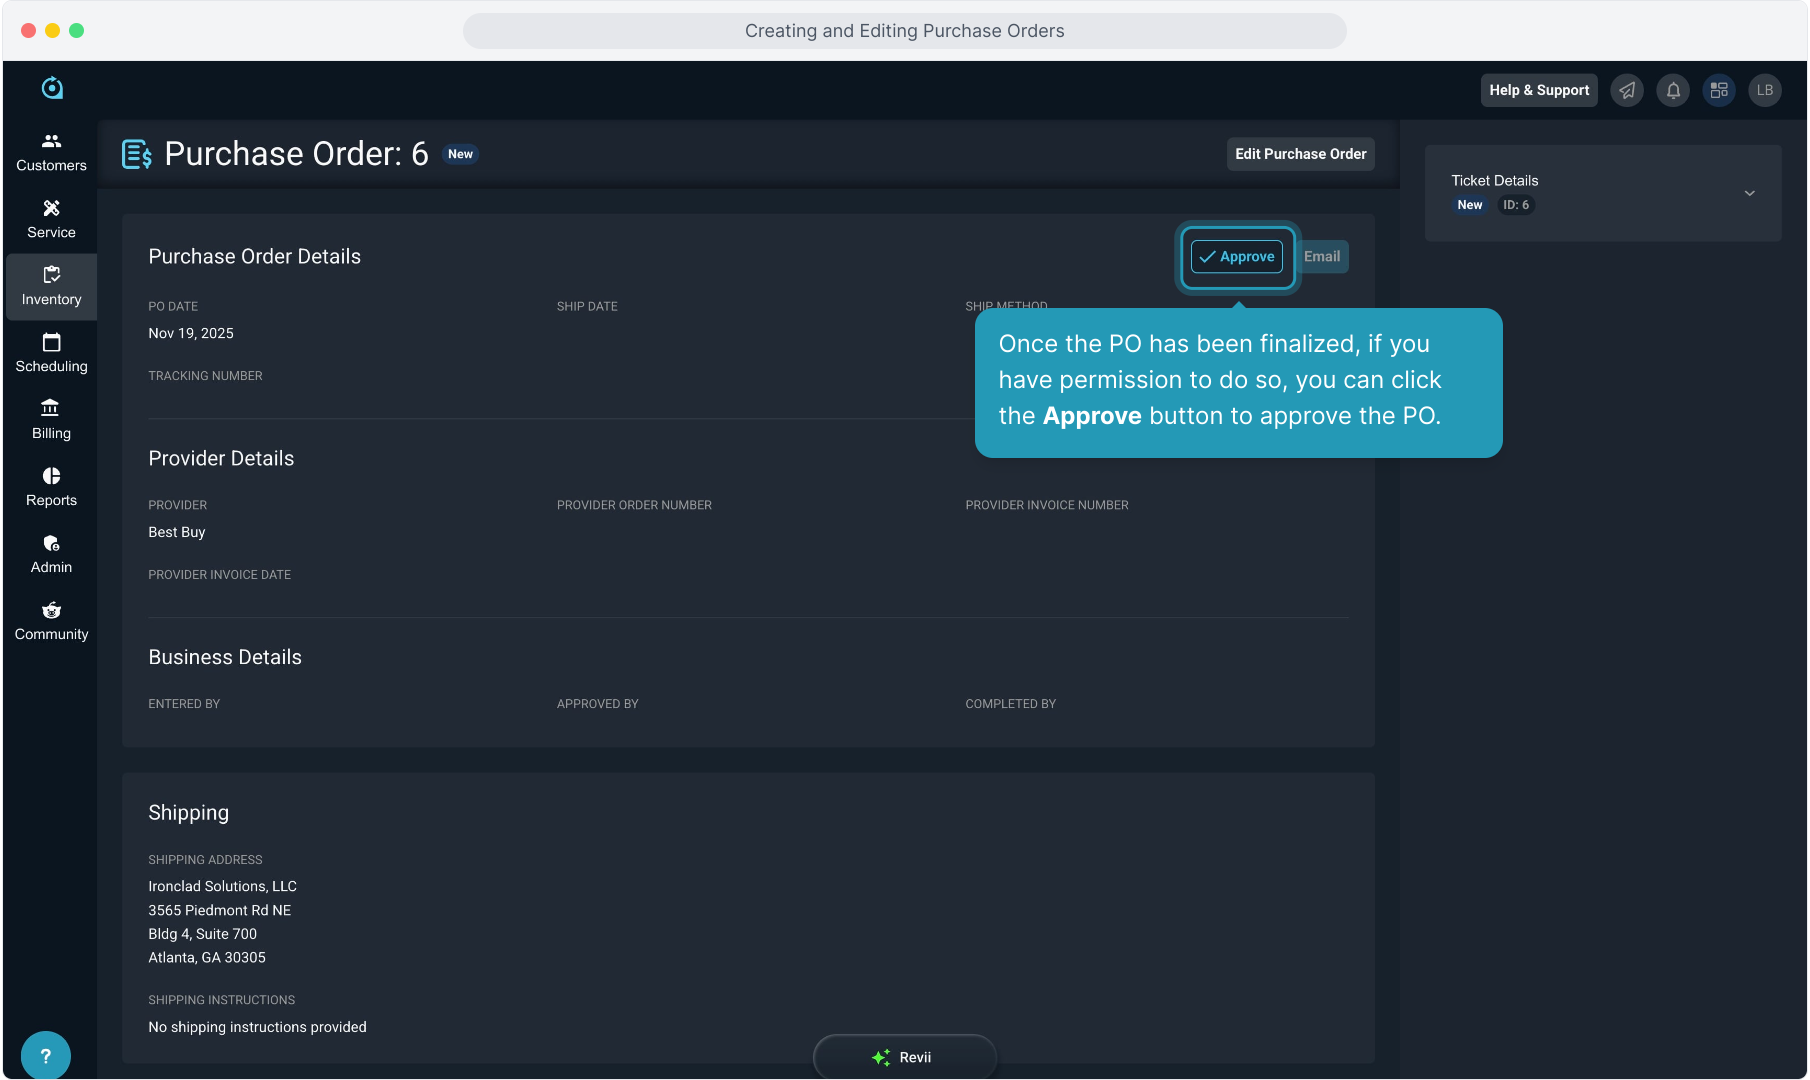This screenshot has height=1080, width=1810.
Task: Go to the Billing section
Action: click(x=51, y=420)
